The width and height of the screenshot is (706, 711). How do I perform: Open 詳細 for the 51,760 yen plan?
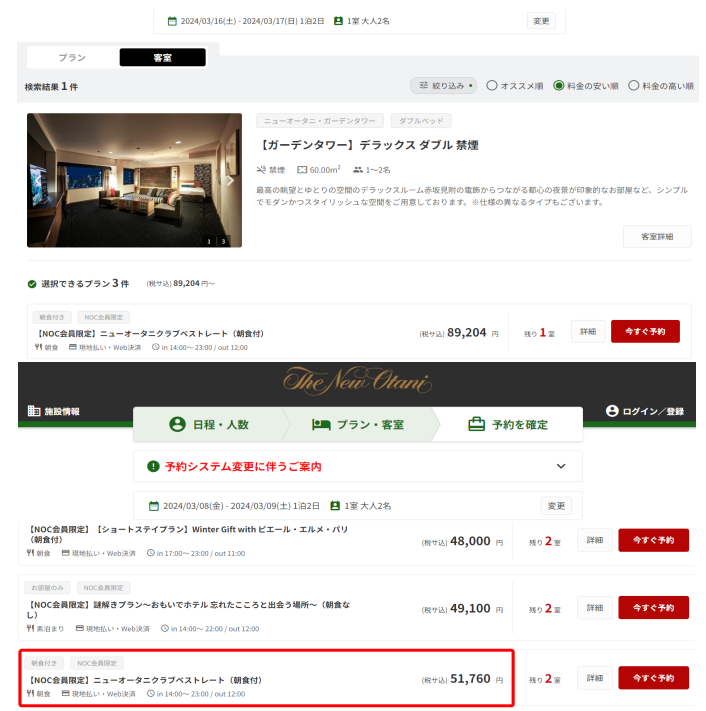click(594, 678)
